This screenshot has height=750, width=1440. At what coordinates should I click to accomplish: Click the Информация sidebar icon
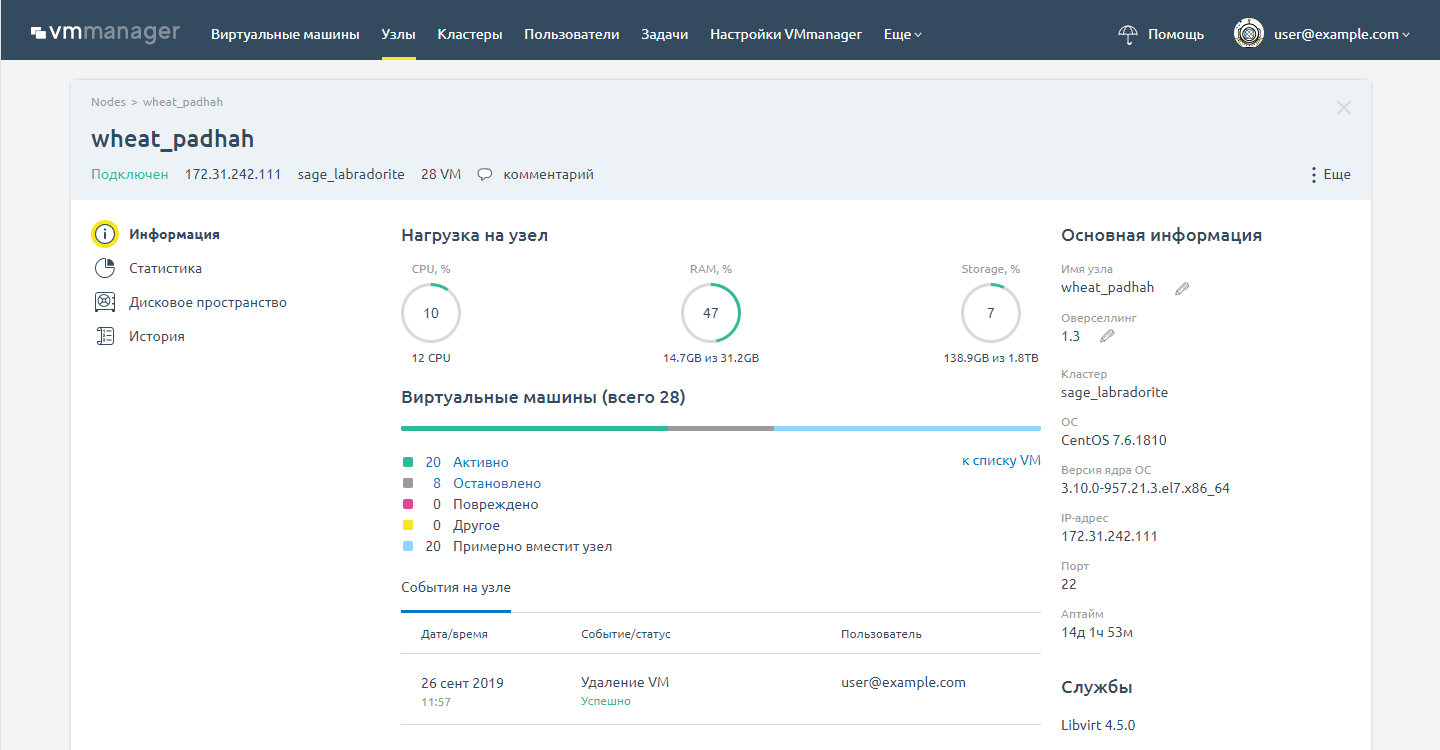[x=105, y=233]
